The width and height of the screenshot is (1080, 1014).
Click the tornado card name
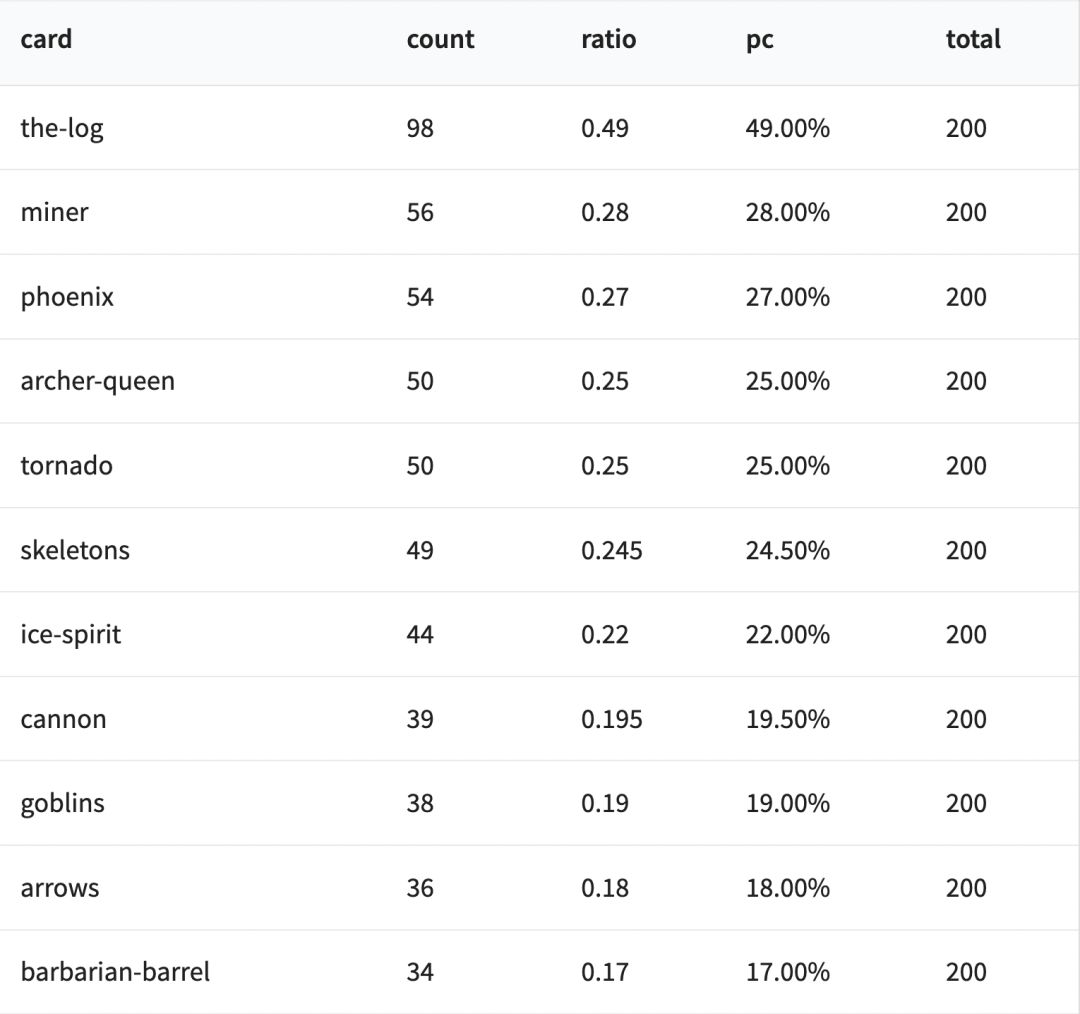66,465
